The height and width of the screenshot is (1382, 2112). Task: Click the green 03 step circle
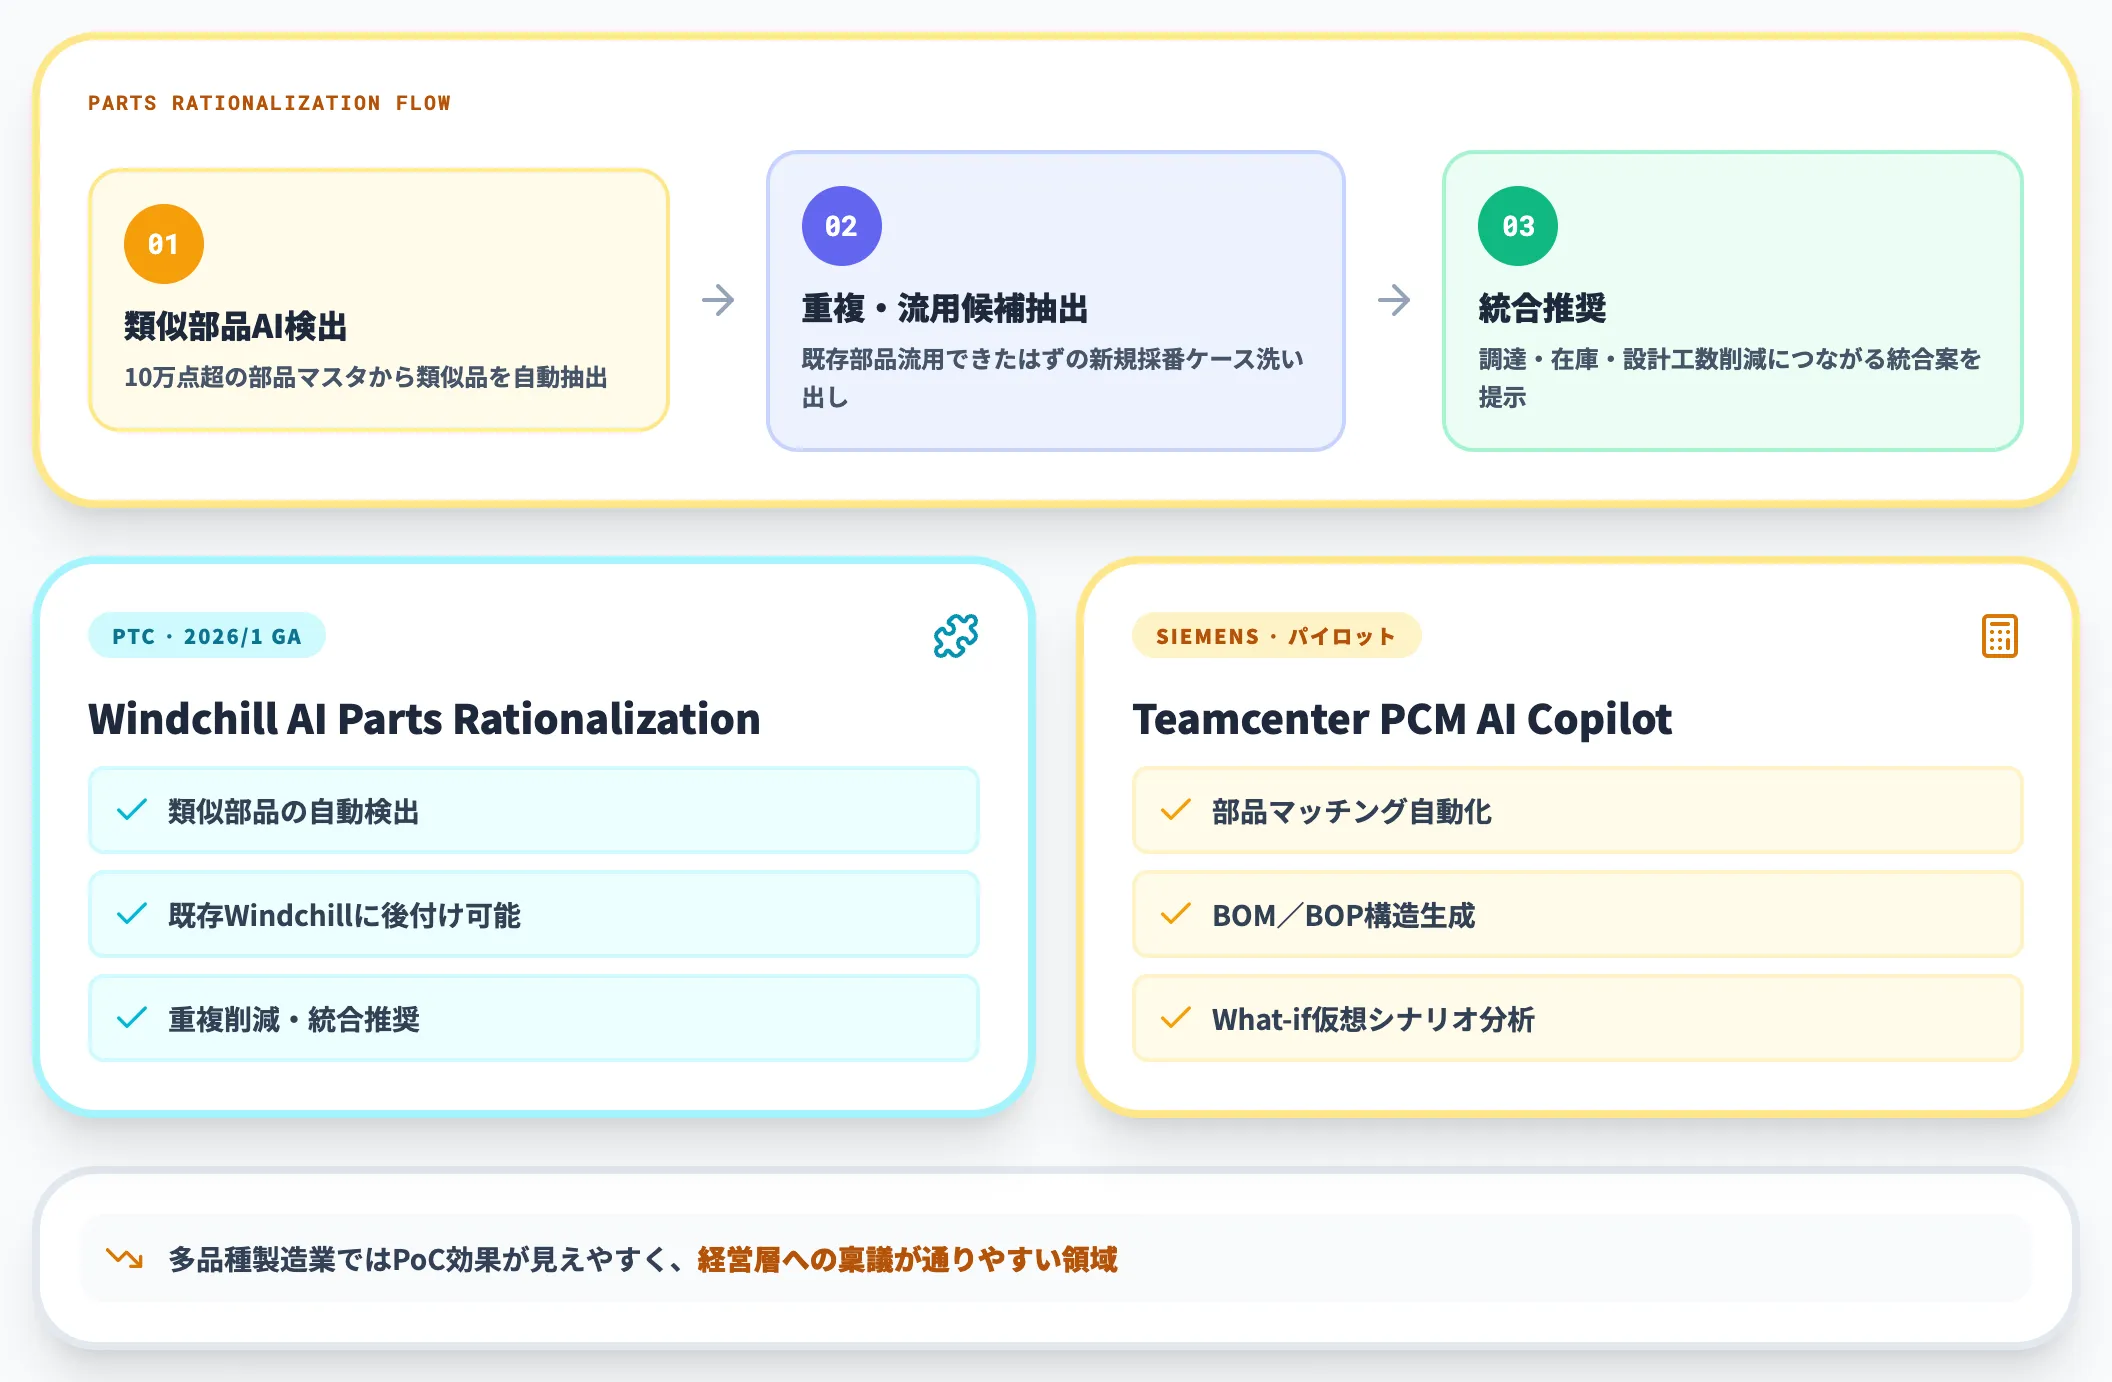tap(1518, 226)
